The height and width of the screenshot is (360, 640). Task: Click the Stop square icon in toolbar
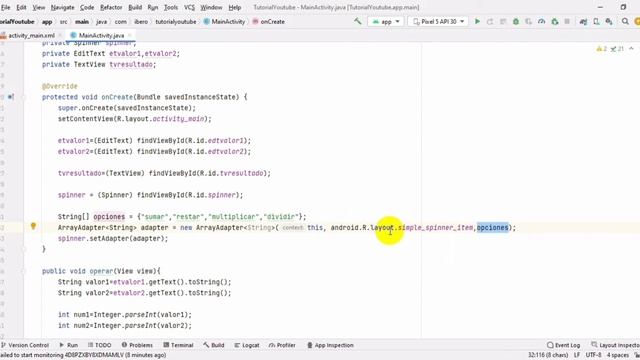coord(567,21)
